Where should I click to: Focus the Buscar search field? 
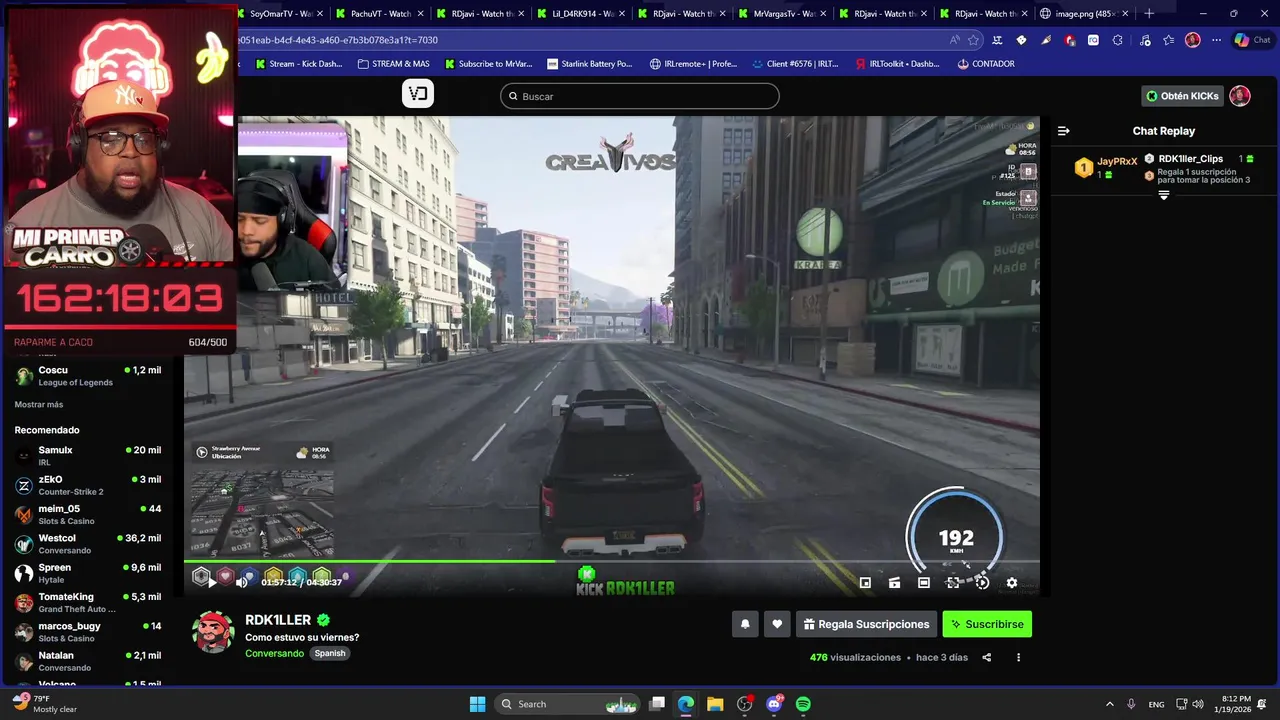(640, 96)
